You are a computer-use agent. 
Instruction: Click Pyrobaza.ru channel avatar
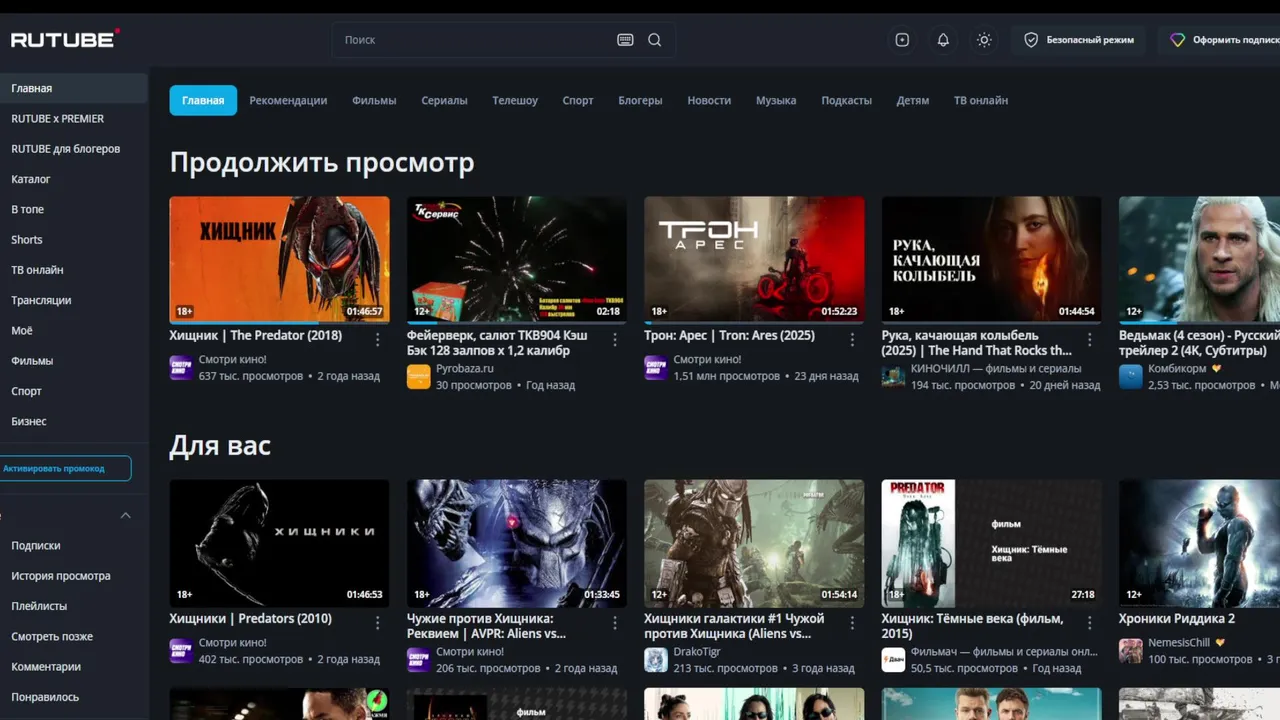[418, 376]
